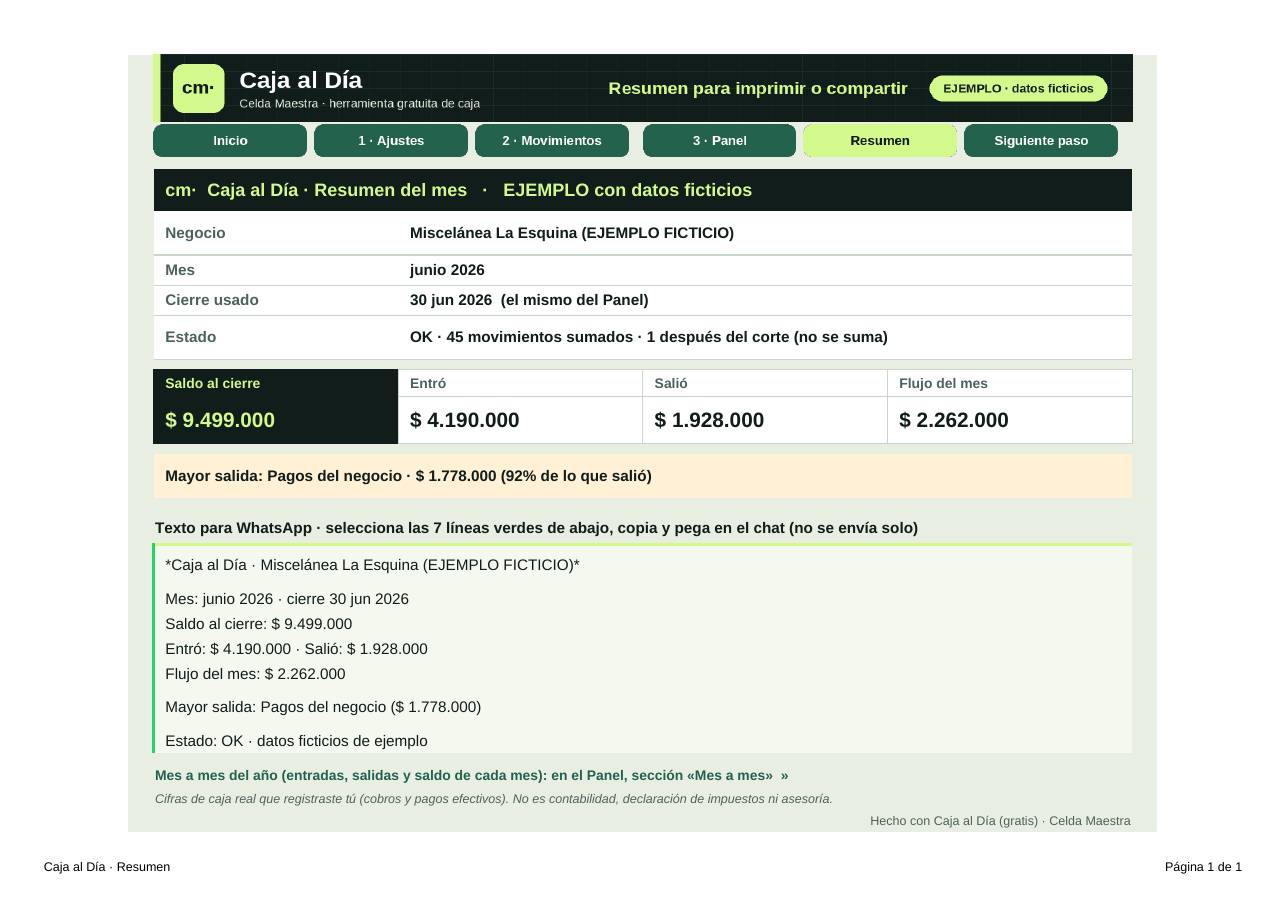Screen dimensions: 1287x910
Task: Click WhatsApp line 'Entró: $ 4.190.000 · Salió'
Action: point(296,649)
